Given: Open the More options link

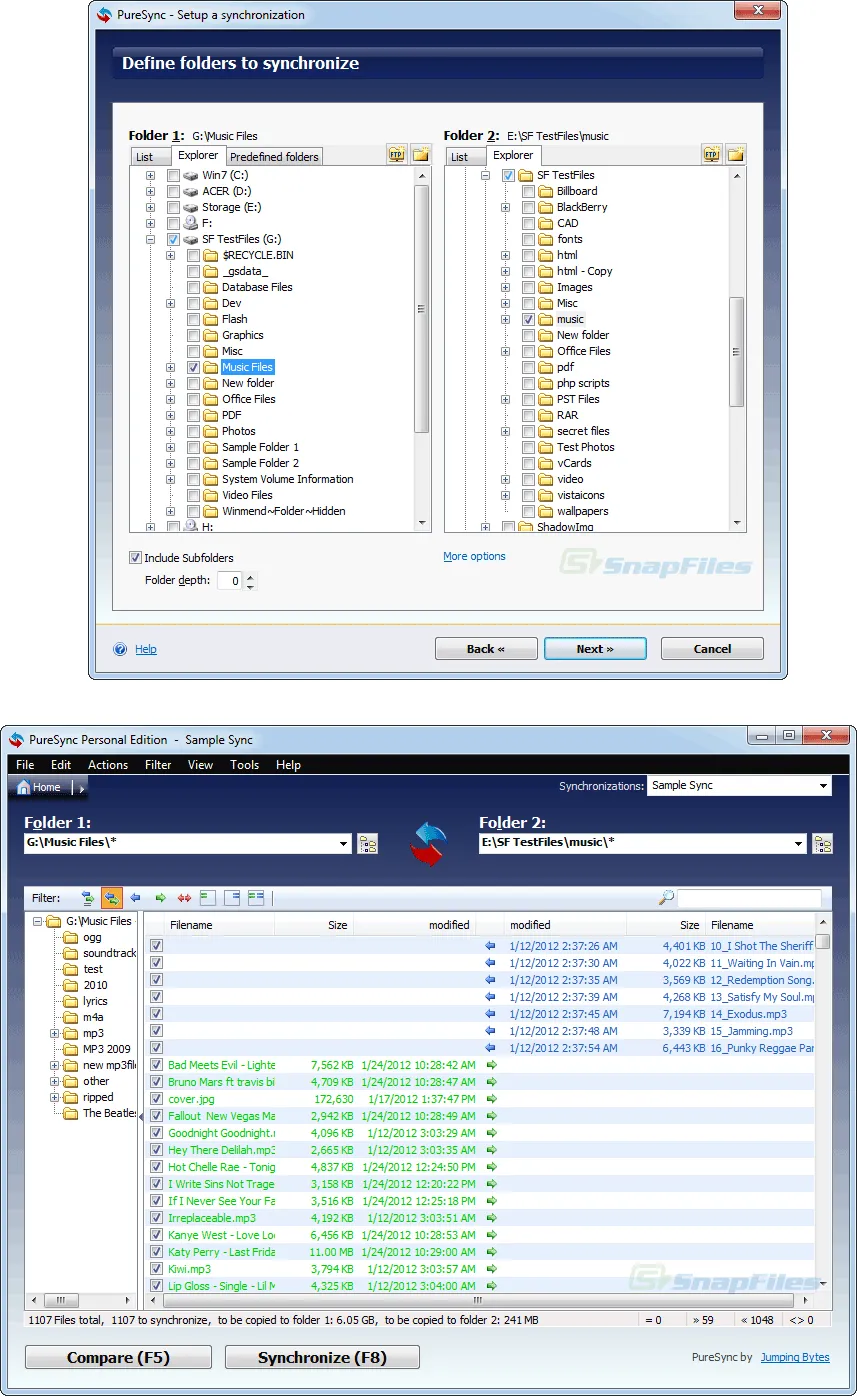Looking at the screenshot, I should (x=474, y=556).
